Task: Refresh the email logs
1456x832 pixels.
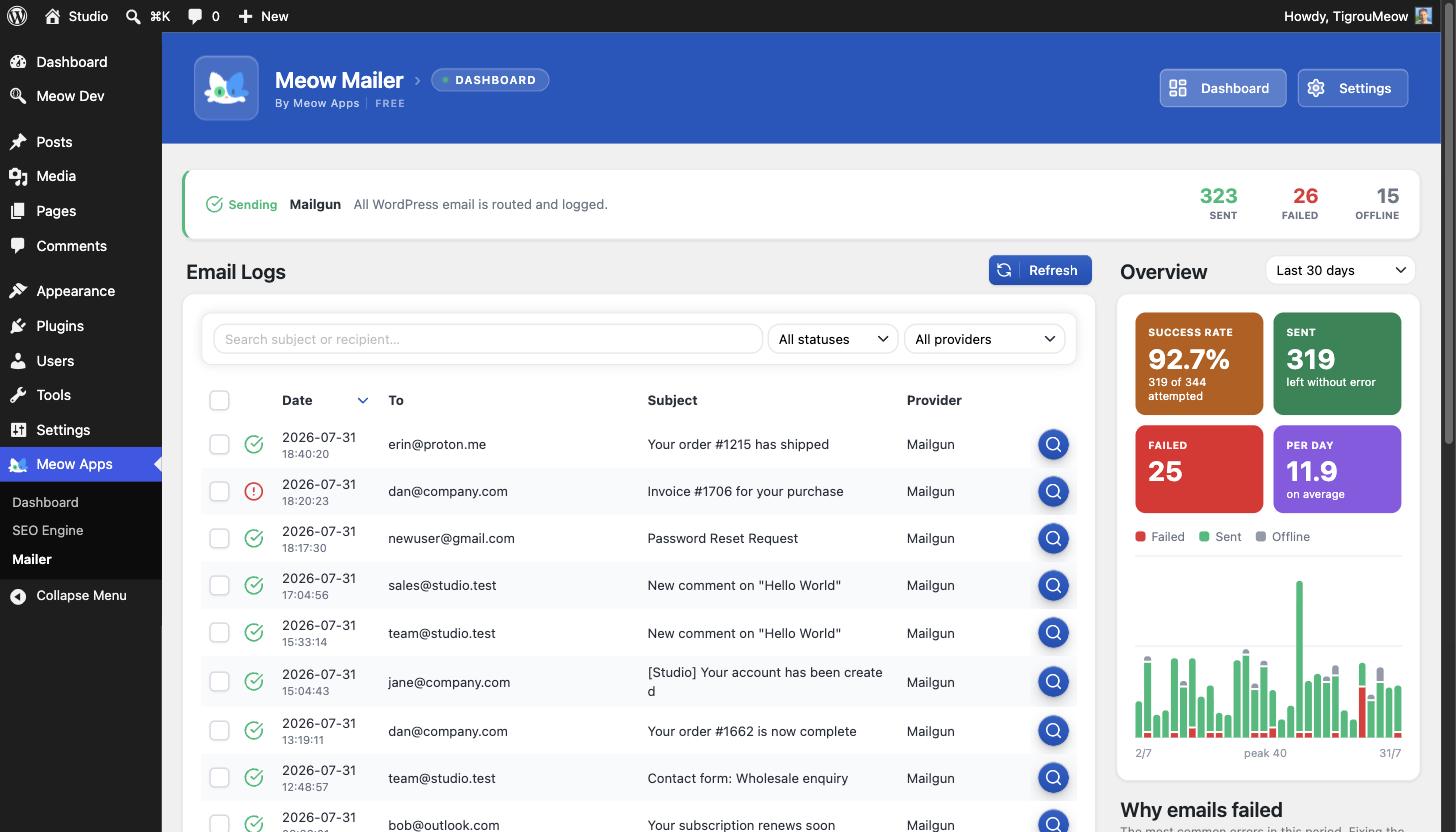Action: coord(1040,270)
